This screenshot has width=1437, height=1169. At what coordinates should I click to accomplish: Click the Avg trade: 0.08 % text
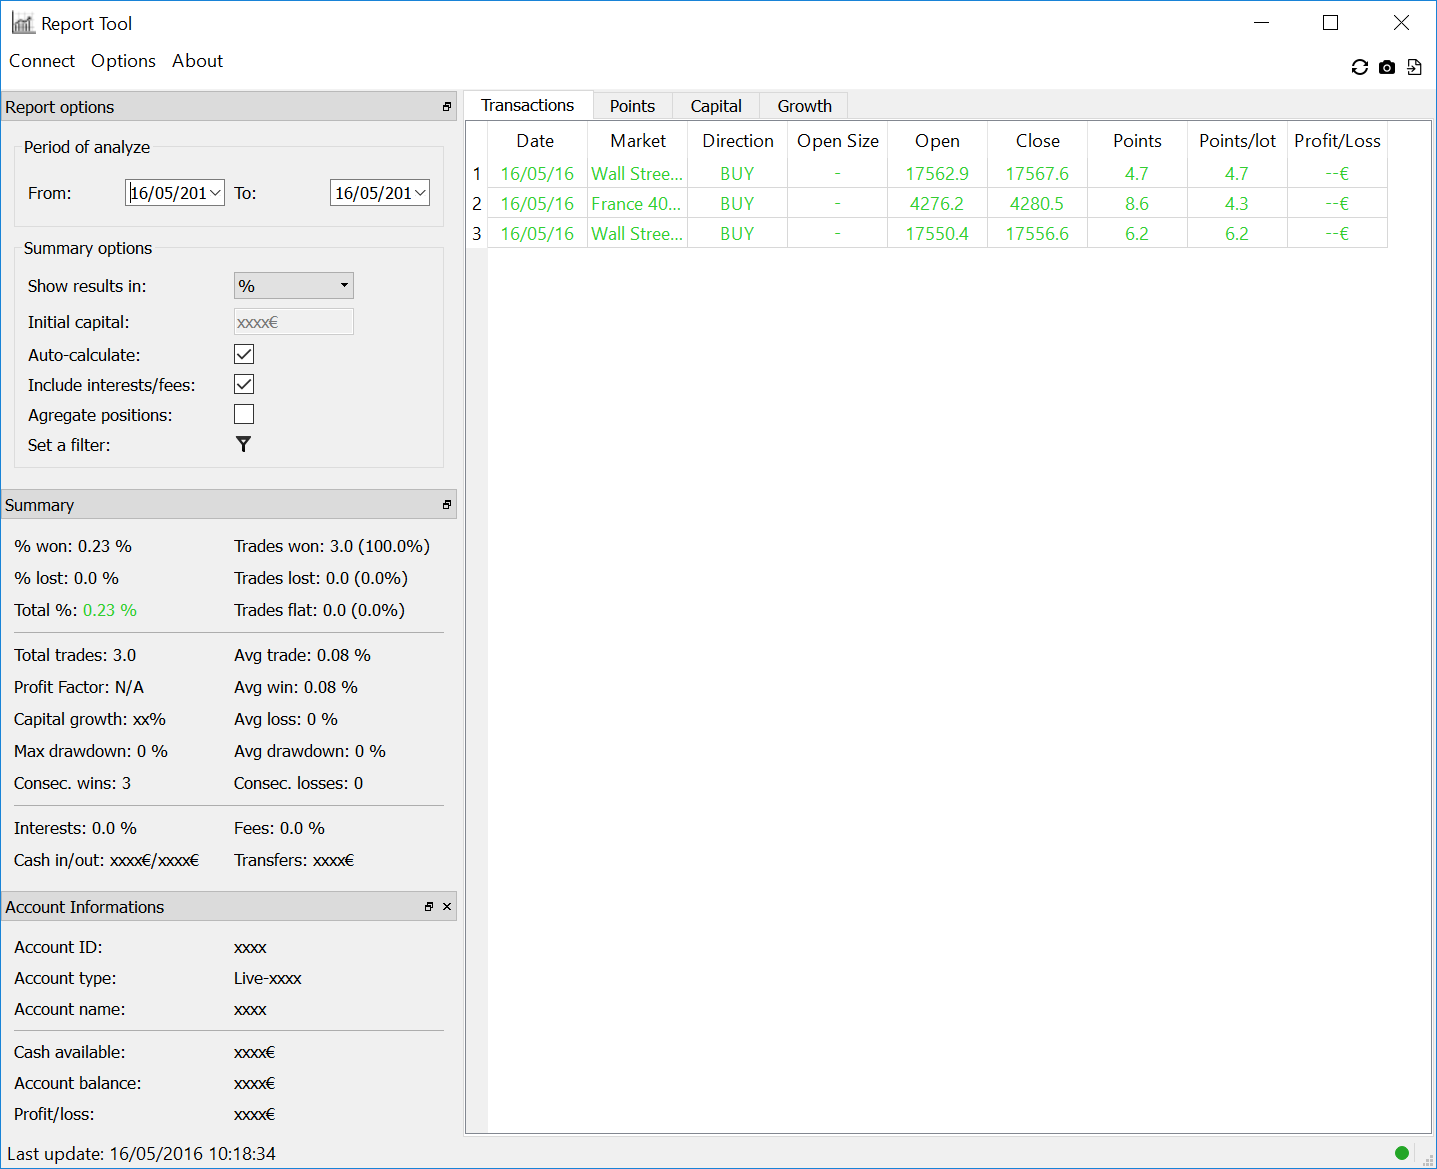coord(303,655)
